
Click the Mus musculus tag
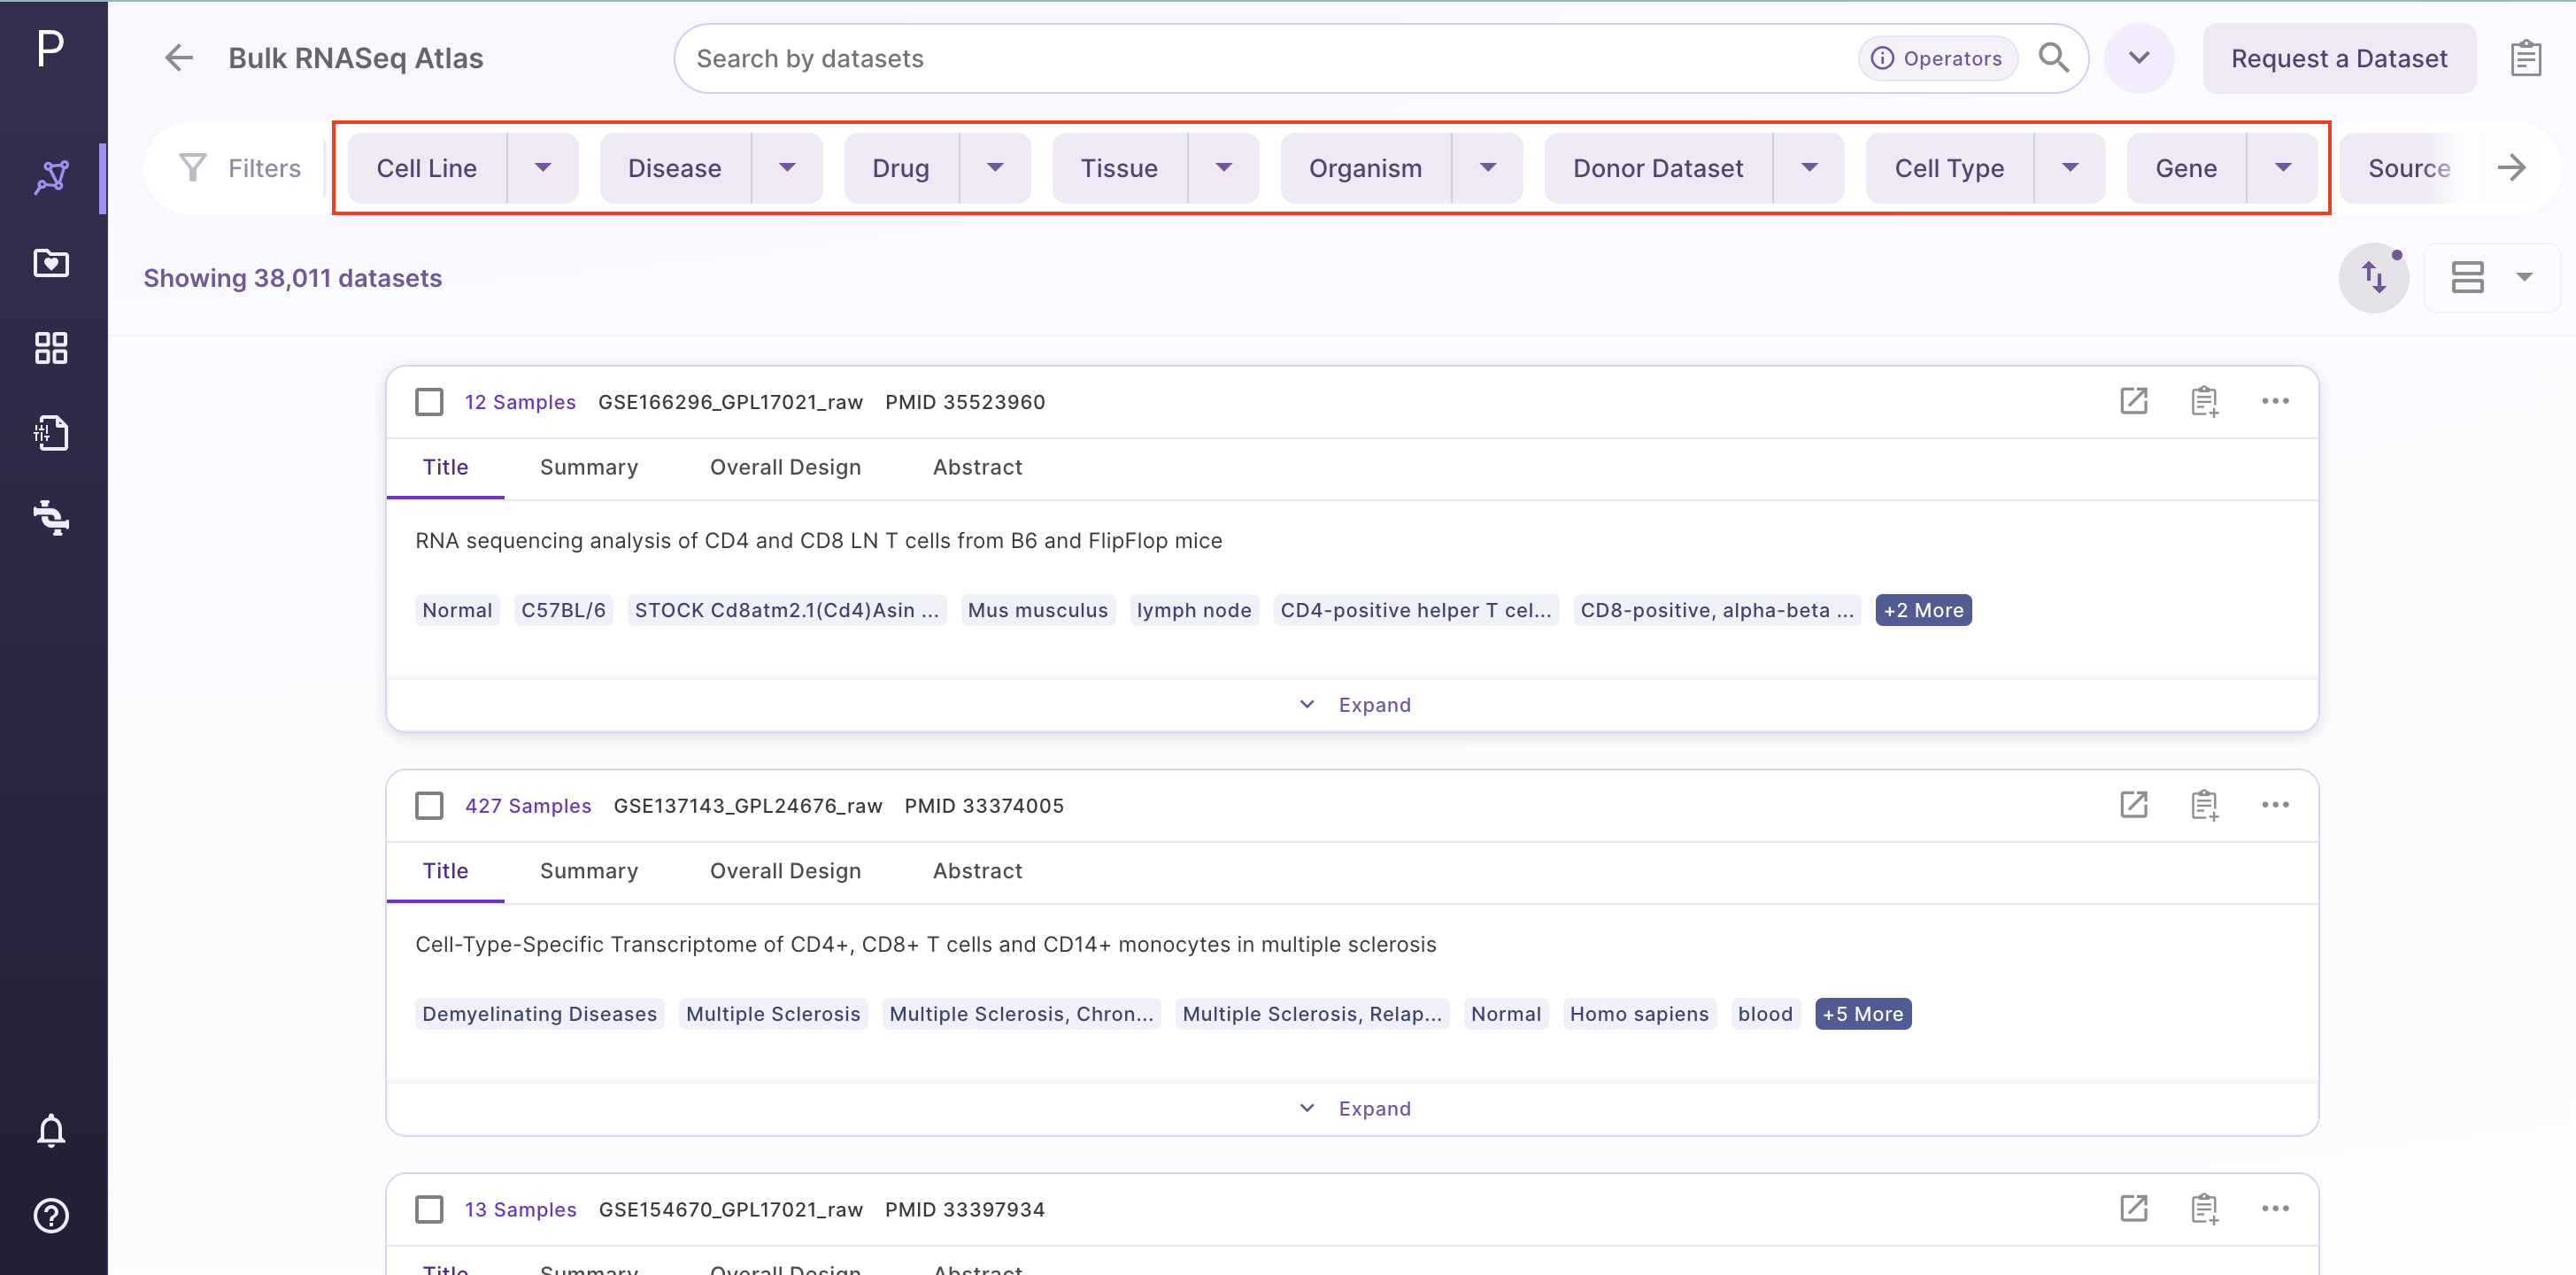(x=1037, y=610)
